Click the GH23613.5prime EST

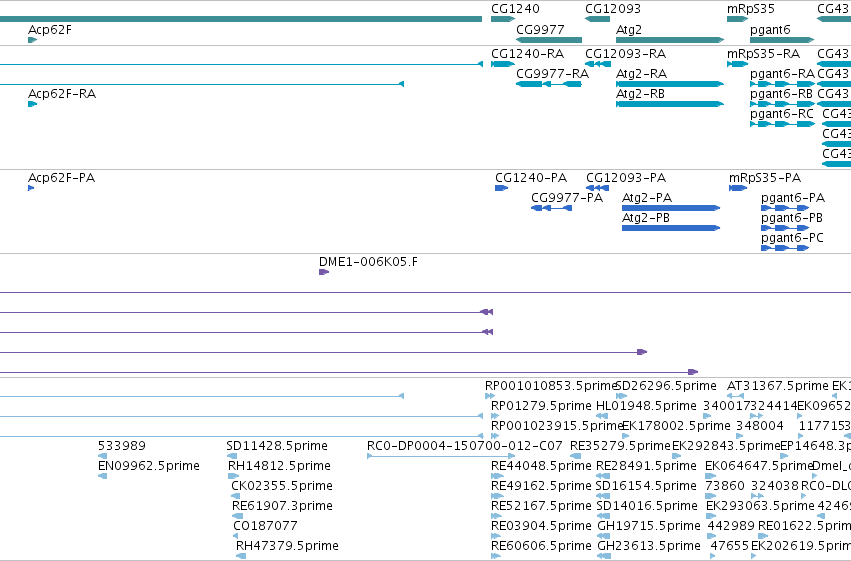click(x=604, y=556)
